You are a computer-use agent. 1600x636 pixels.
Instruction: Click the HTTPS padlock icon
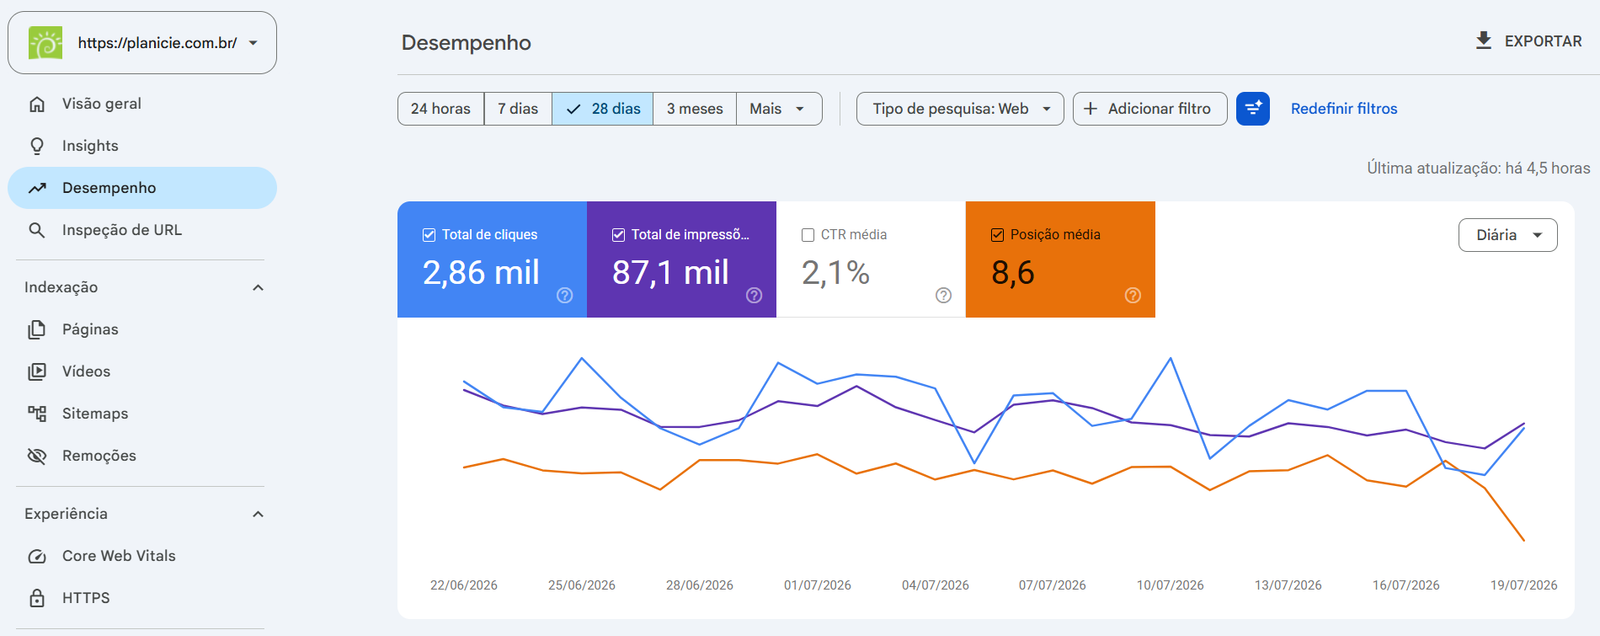click(x=37, y=598)
